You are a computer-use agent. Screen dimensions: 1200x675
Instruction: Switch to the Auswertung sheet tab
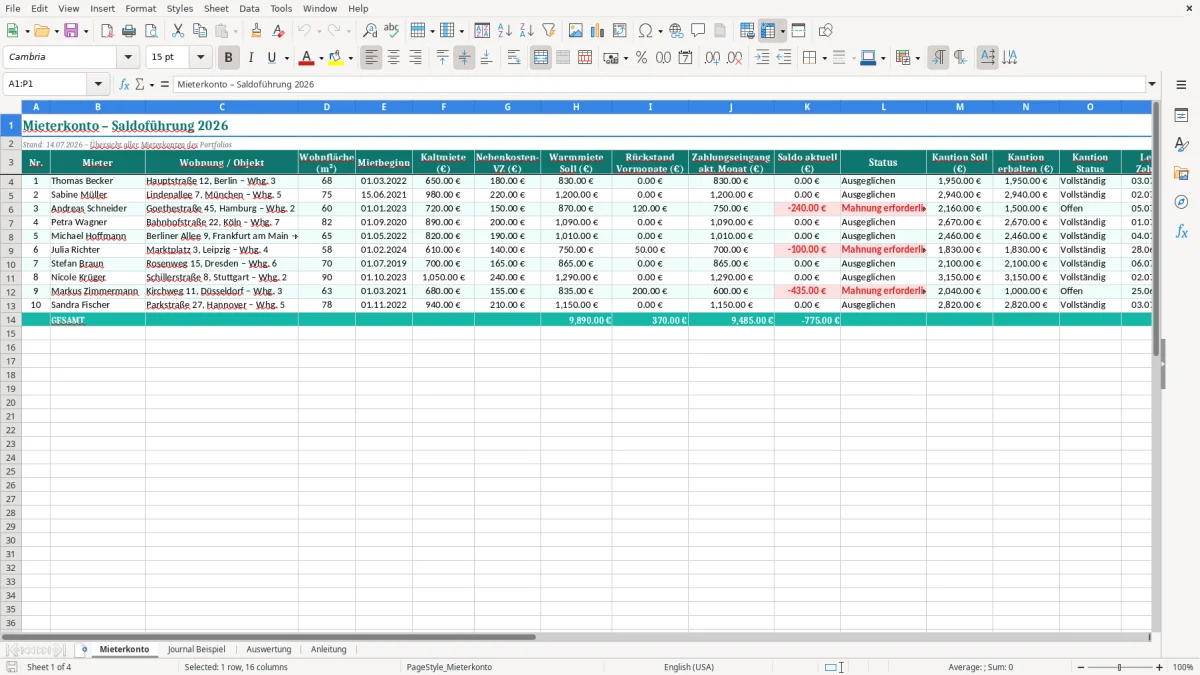pos(269,650)
